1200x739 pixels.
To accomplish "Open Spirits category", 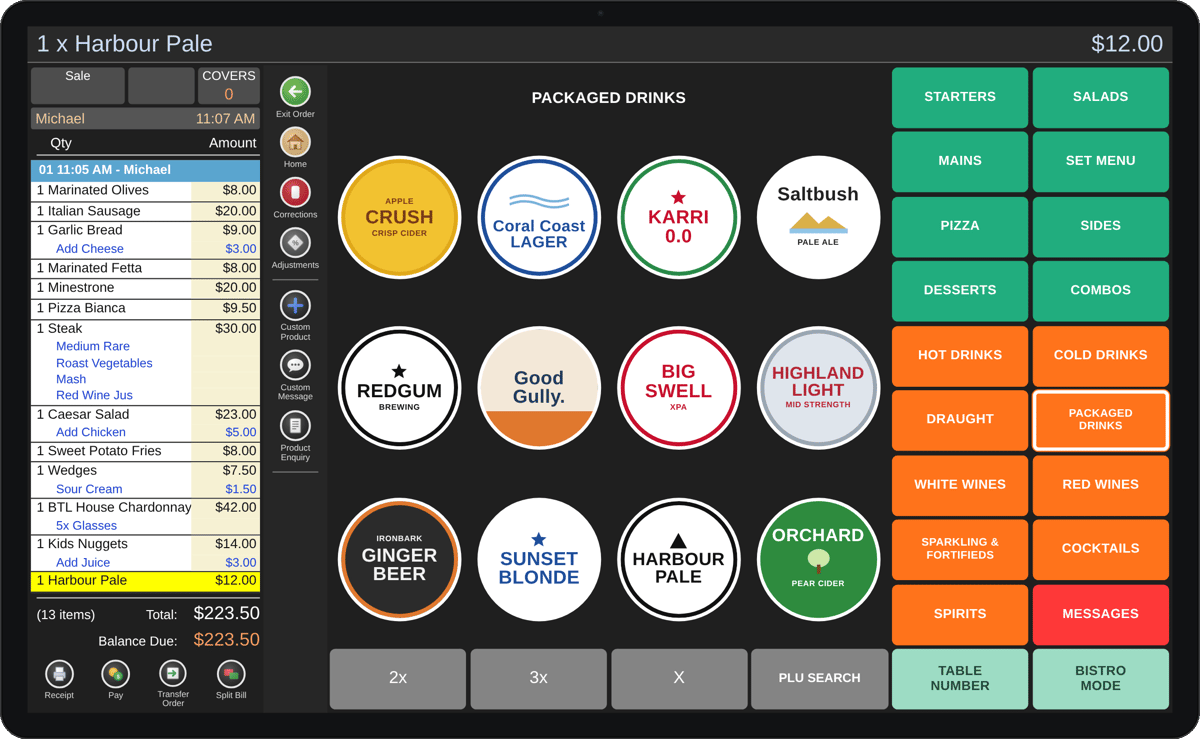I will pos(960,614).
